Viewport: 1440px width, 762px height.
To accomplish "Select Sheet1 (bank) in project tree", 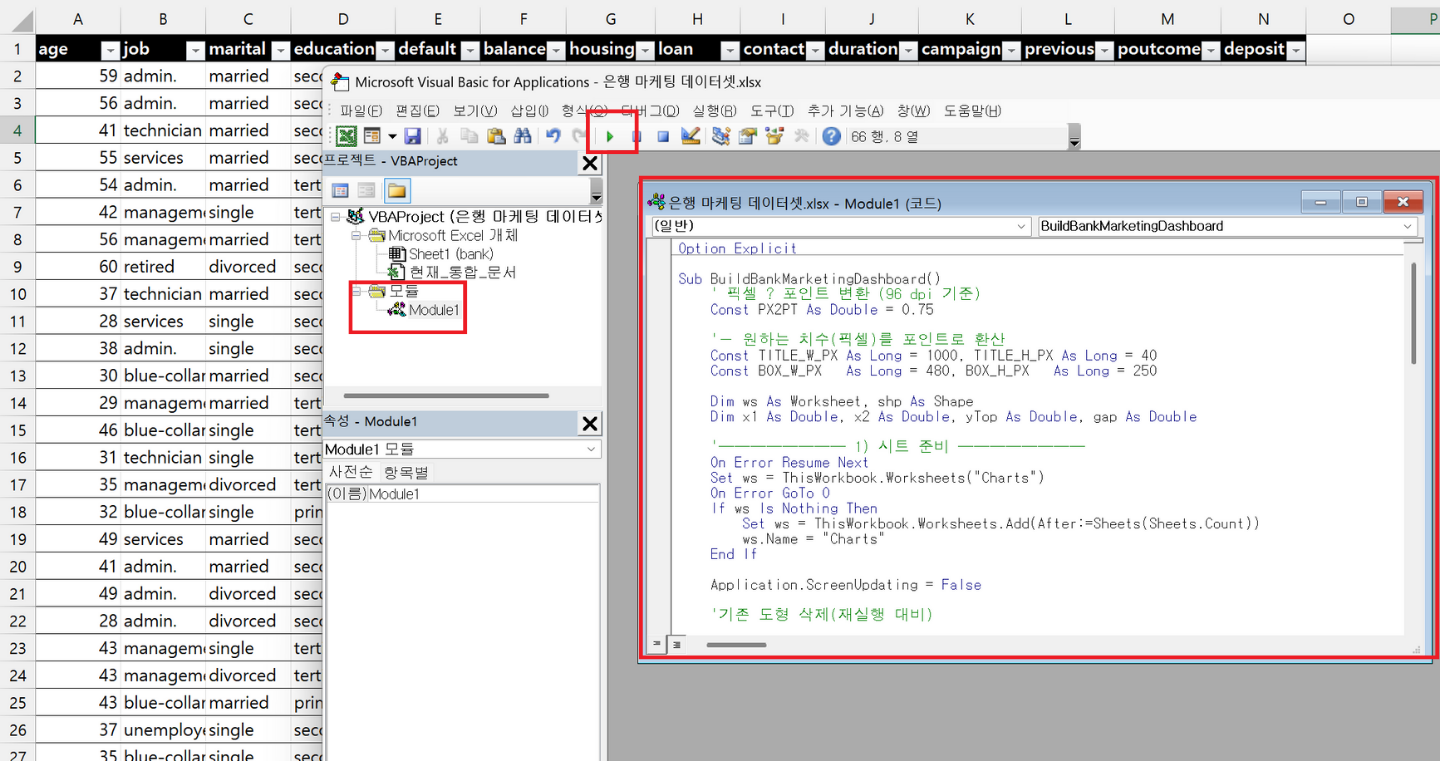I will pos(450,254).
